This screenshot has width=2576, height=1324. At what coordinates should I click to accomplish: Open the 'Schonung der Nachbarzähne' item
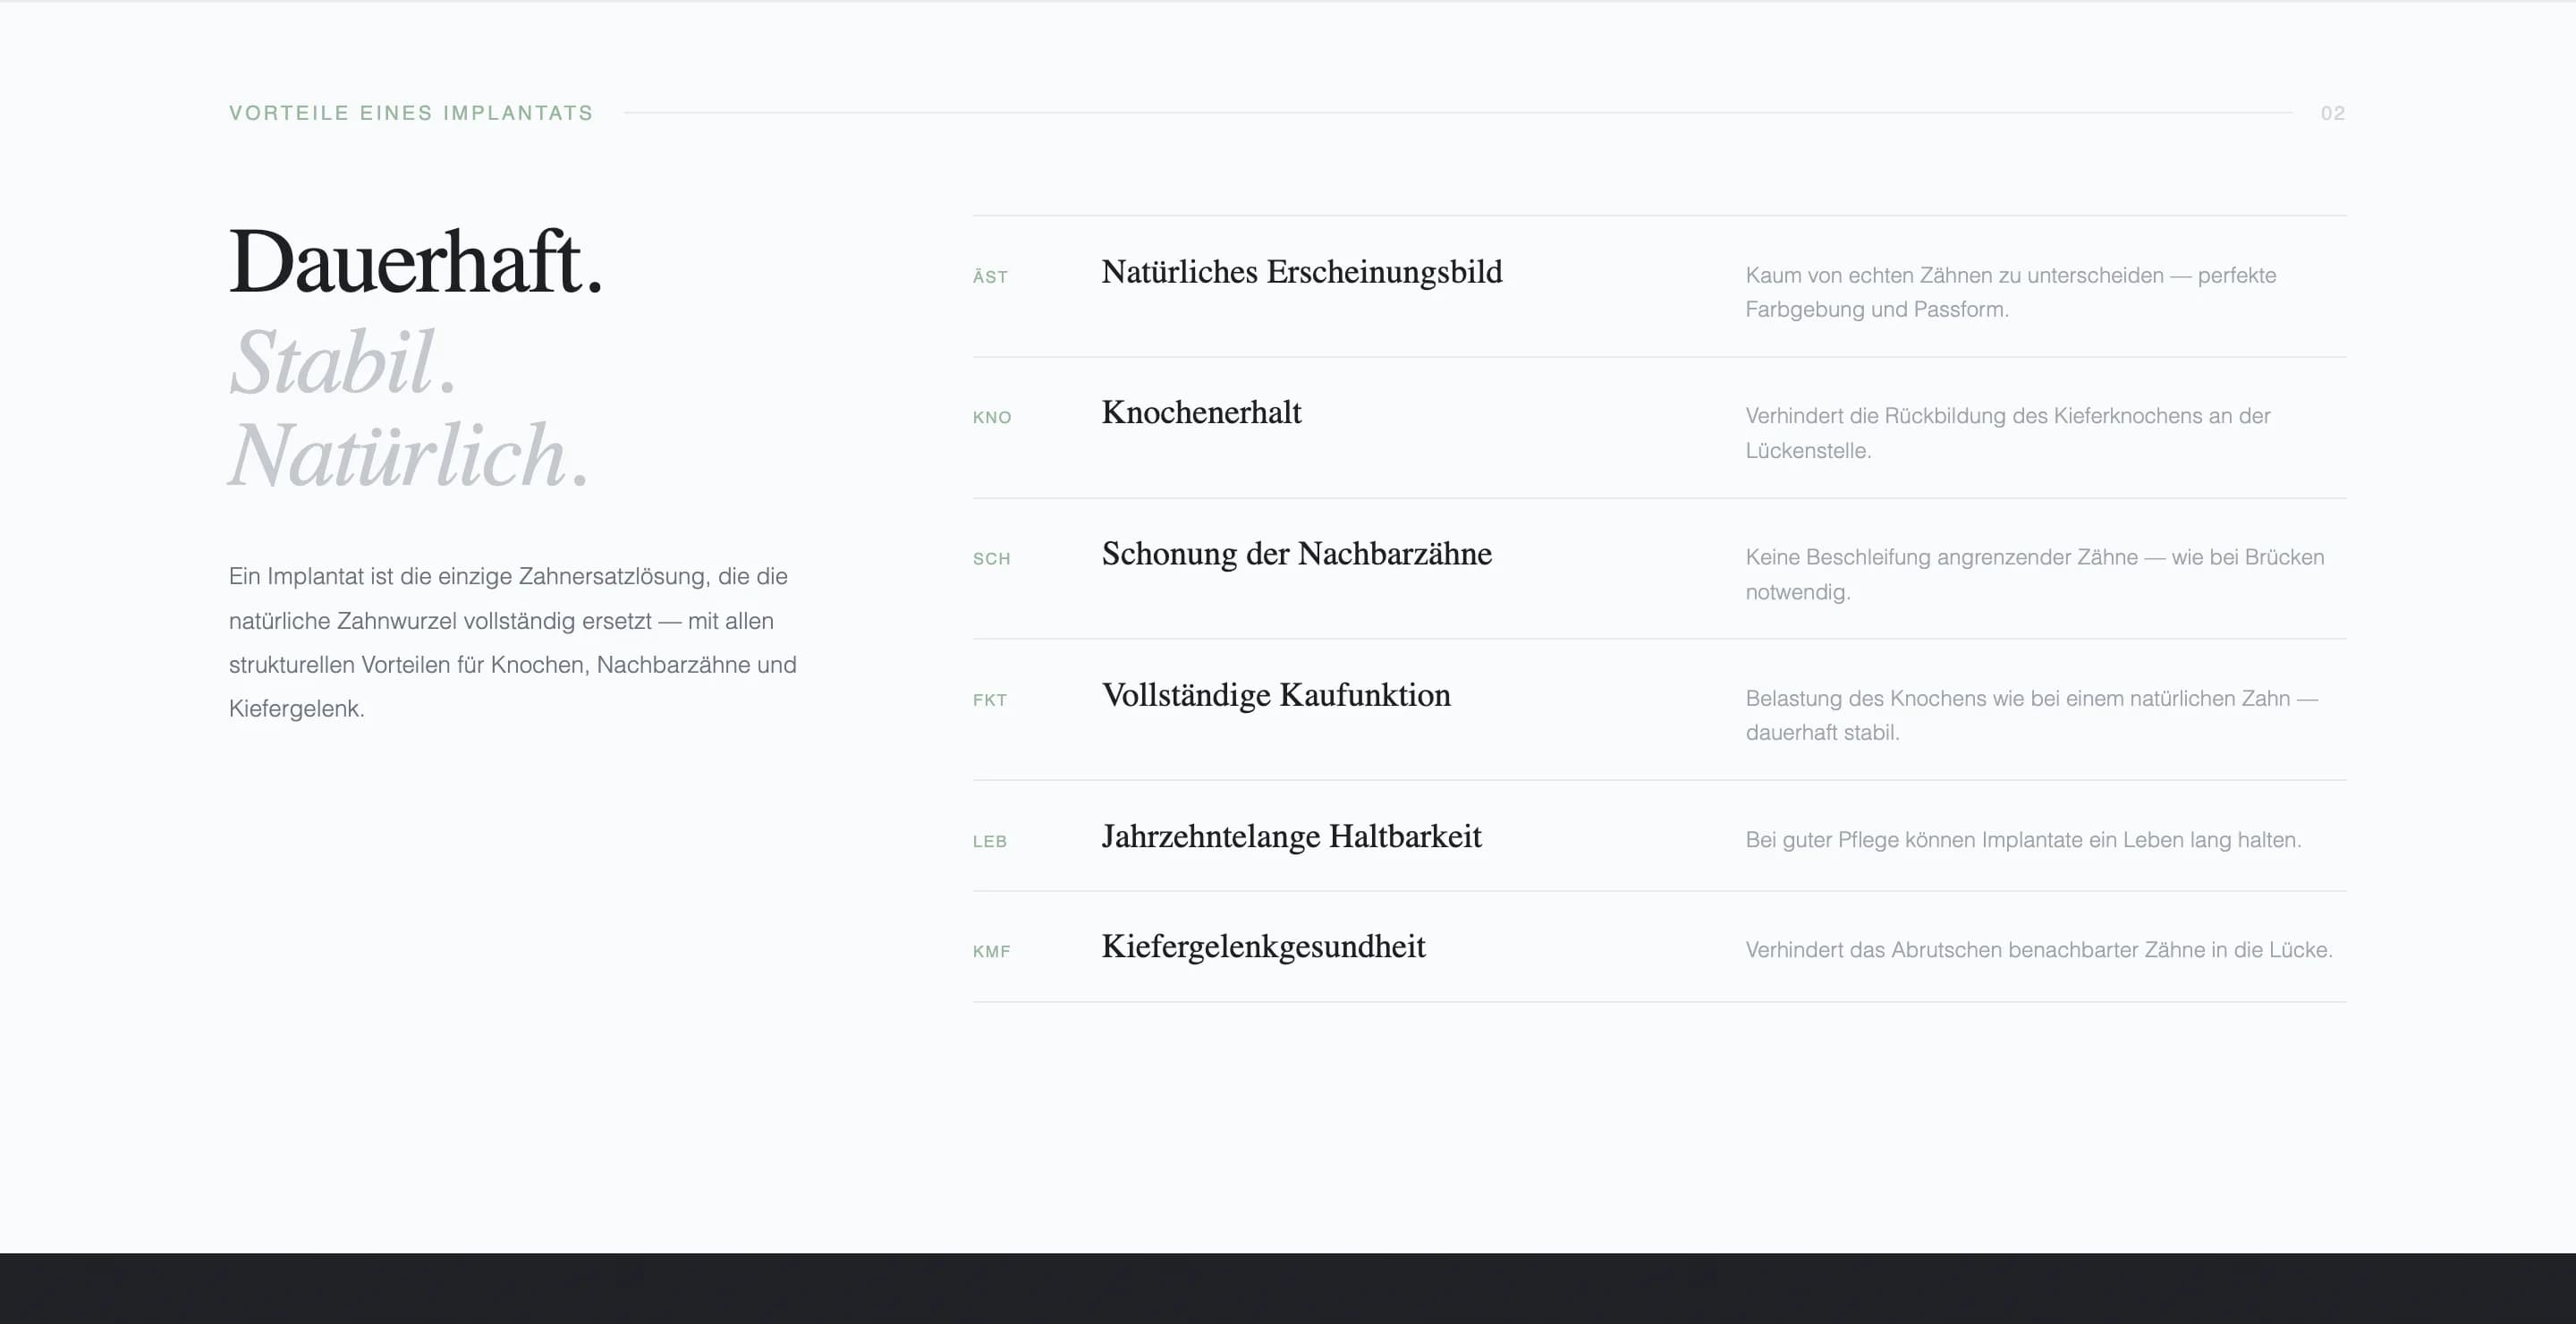click(1296, 554)
